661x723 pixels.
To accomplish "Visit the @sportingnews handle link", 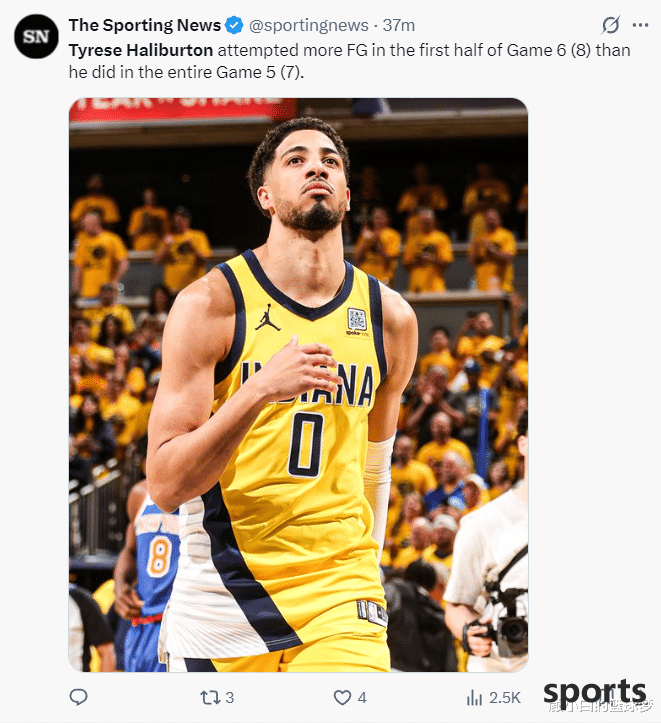I will (x=309, y=25).
